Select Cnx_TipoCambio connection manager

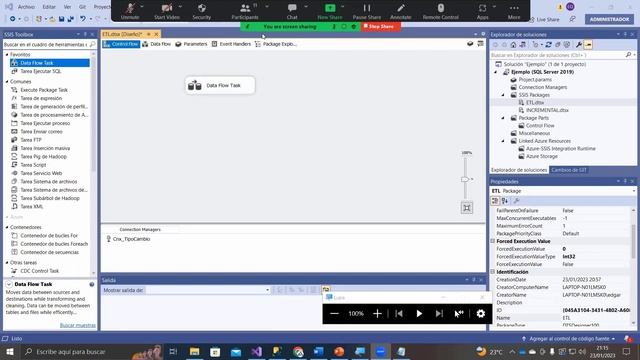tap(128, 239)
